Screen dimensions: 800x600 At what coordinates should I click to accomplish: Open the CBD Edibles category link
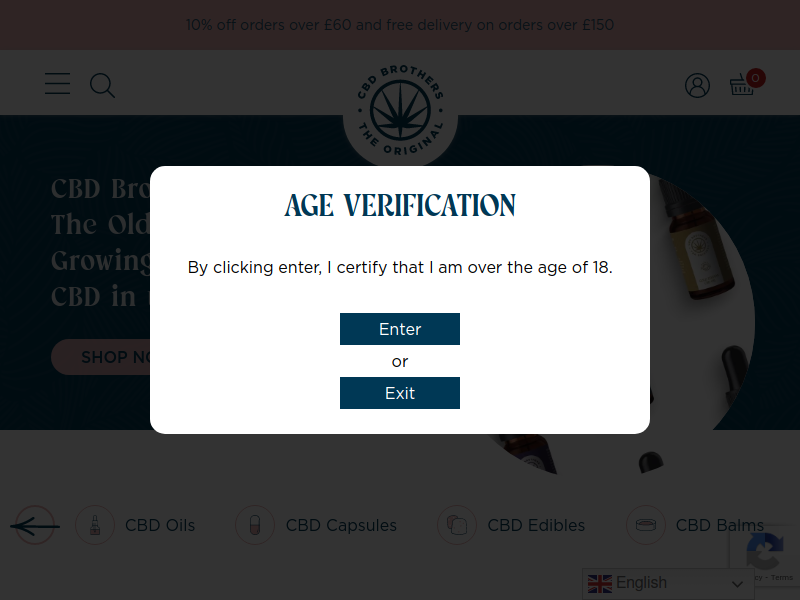click(536, 525)
